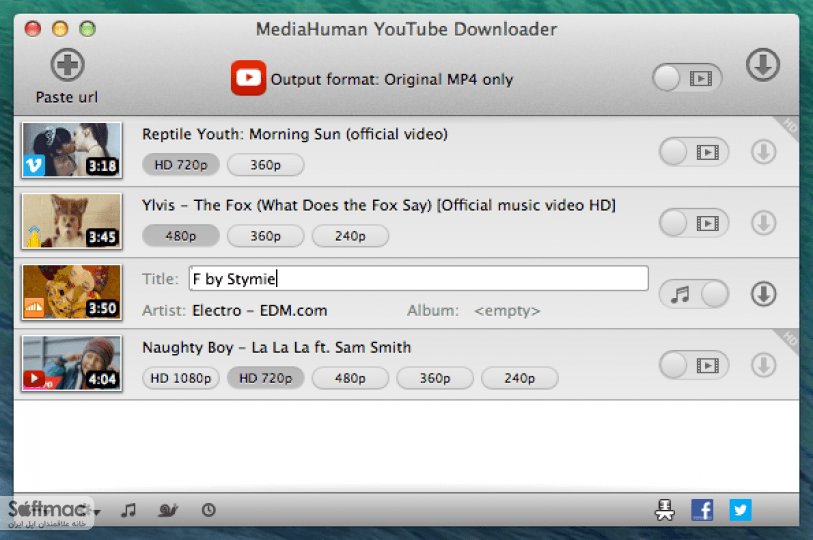Toggle video/audio switch for Ylvis The Fox
This screenshot has width=813, height=540.
point(694,223)
